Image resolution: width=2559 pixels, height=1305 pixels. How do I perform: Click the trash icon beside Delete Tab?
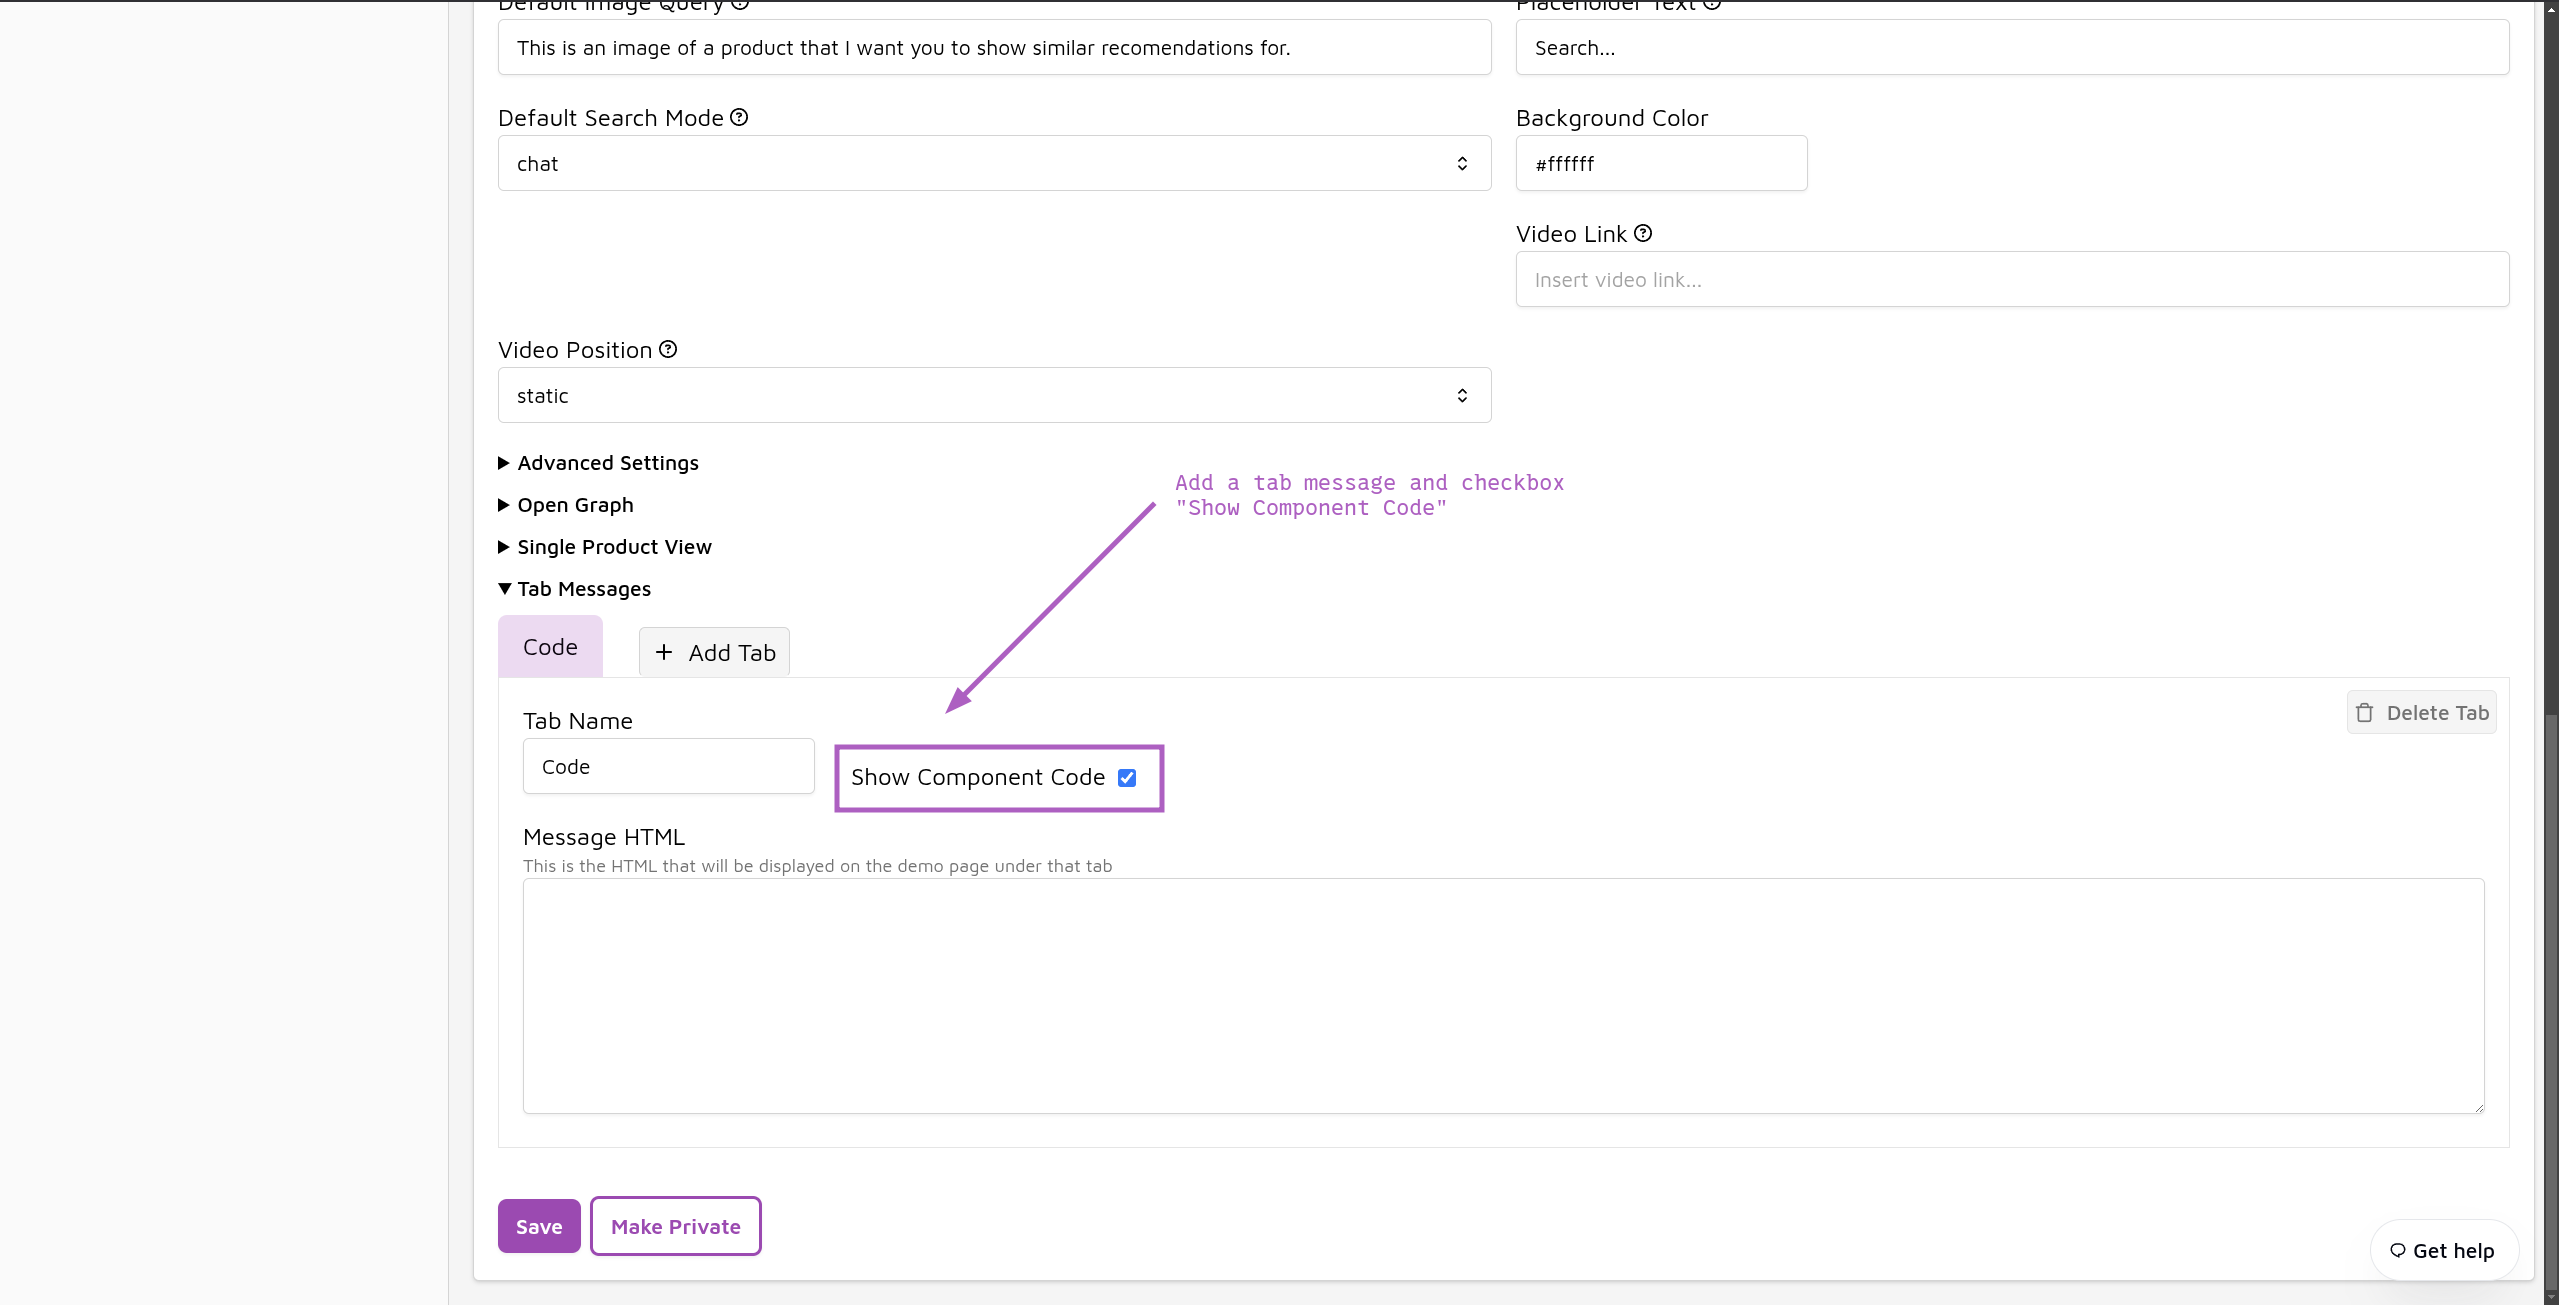pos(2364,713)
